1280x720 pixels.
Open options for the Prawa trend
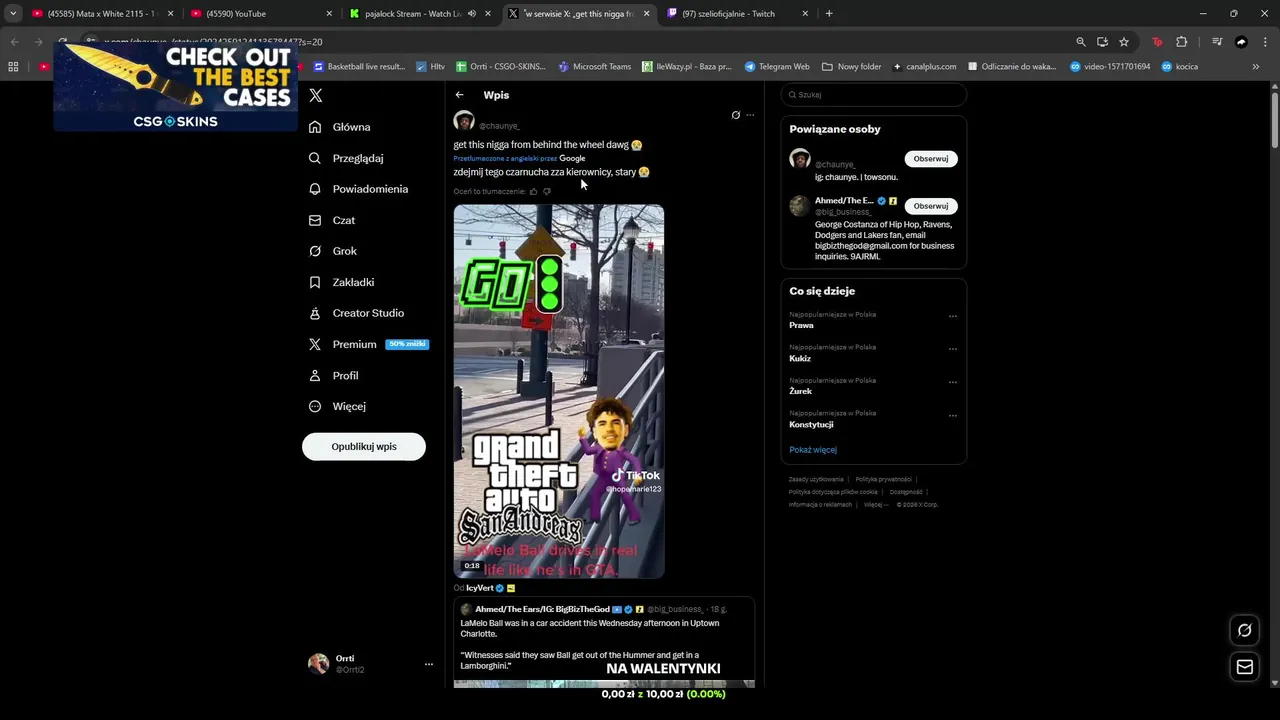pos(952,316)
